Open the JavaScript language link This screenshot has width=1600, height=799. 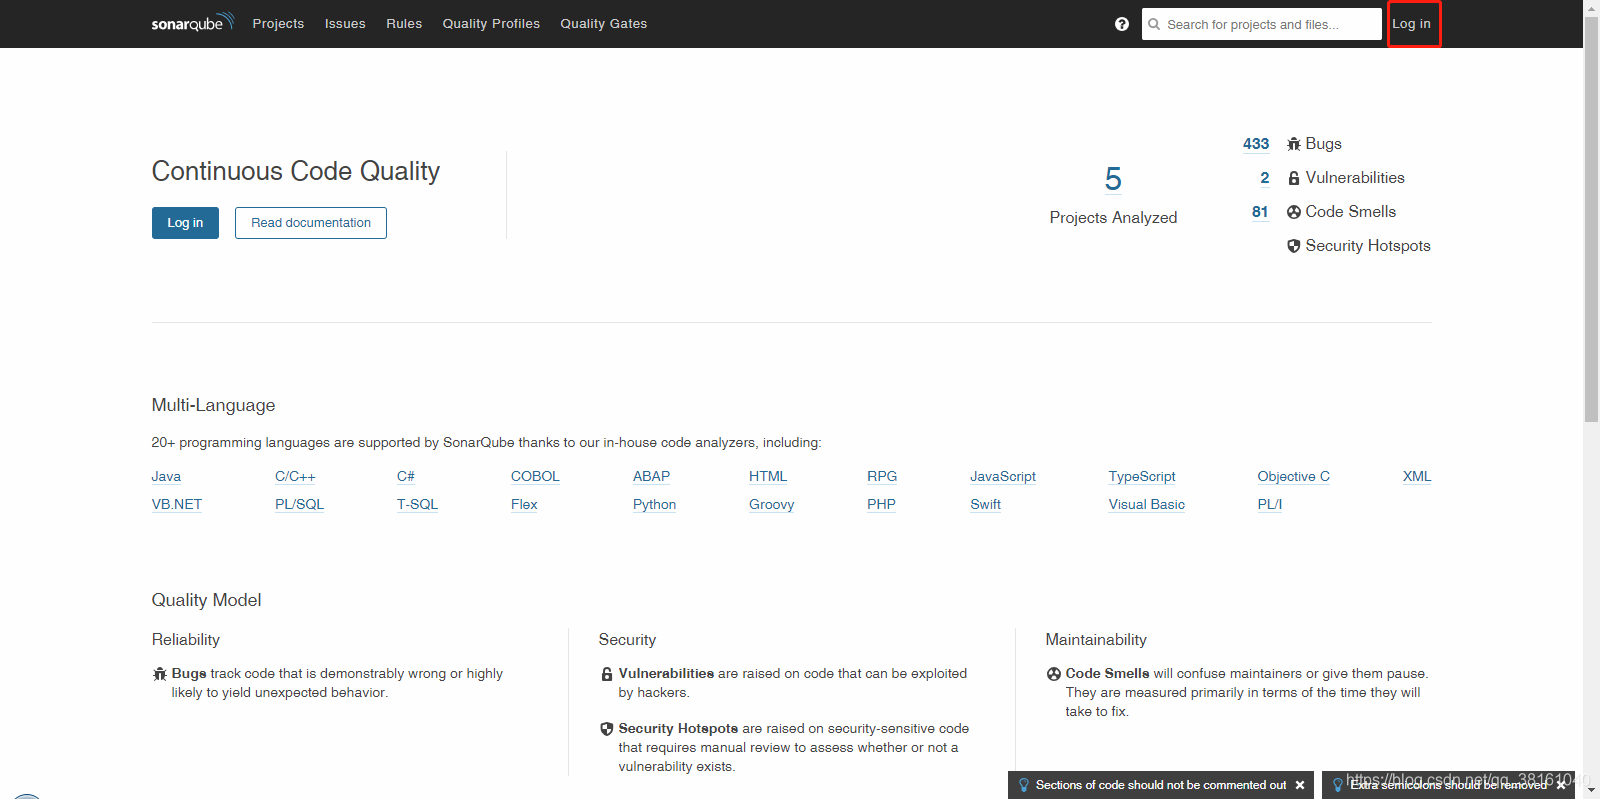[1003, 477]
